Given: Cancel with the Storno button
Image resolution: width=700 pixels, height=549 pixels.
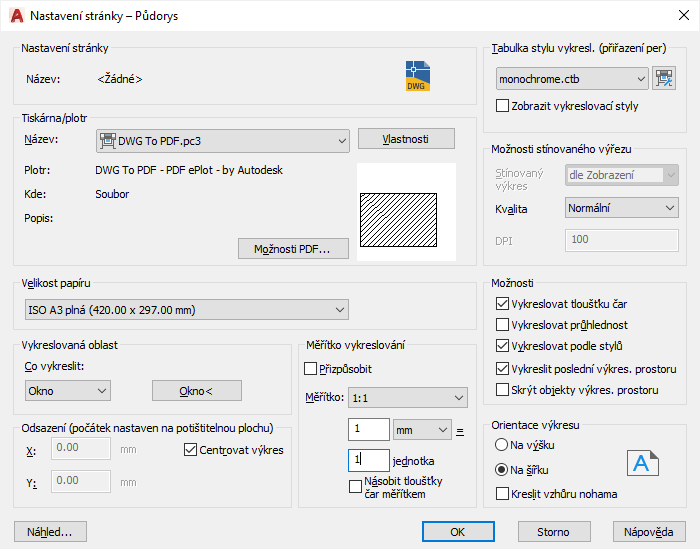Looking at the screenshot, I should coord(554,532).
